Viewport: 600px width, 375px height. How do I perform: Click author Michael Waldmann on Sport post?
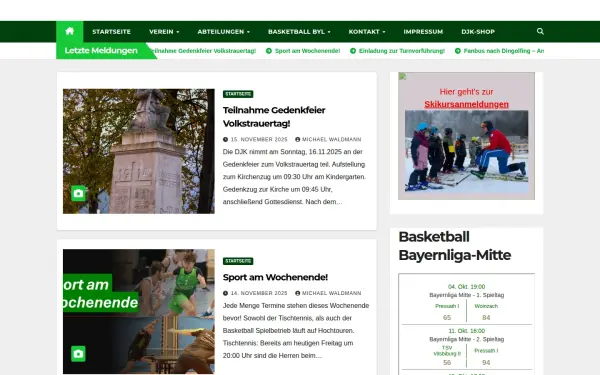pos(331,293)
